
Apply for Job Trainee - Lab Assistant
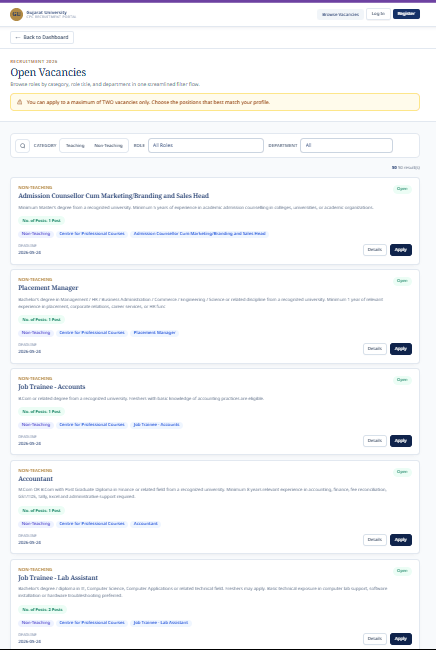point(401,639)
